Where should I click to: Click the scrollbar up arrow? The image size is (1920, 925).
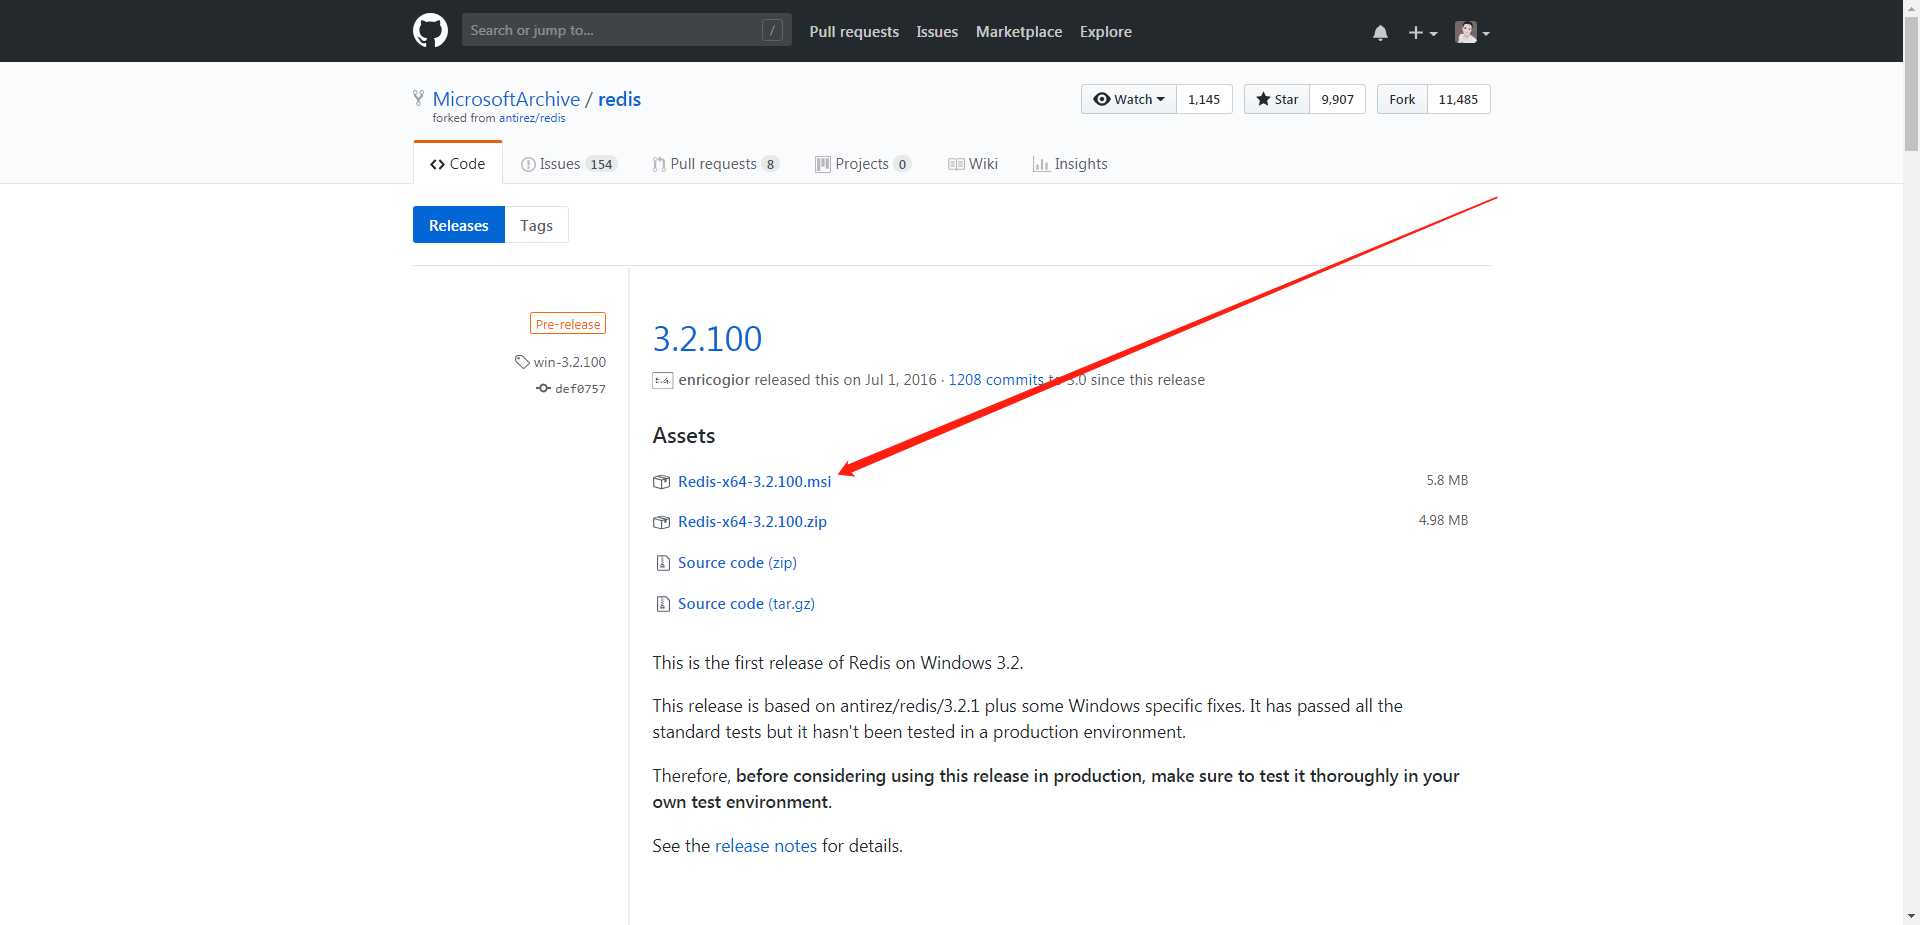click(1911, 8)
